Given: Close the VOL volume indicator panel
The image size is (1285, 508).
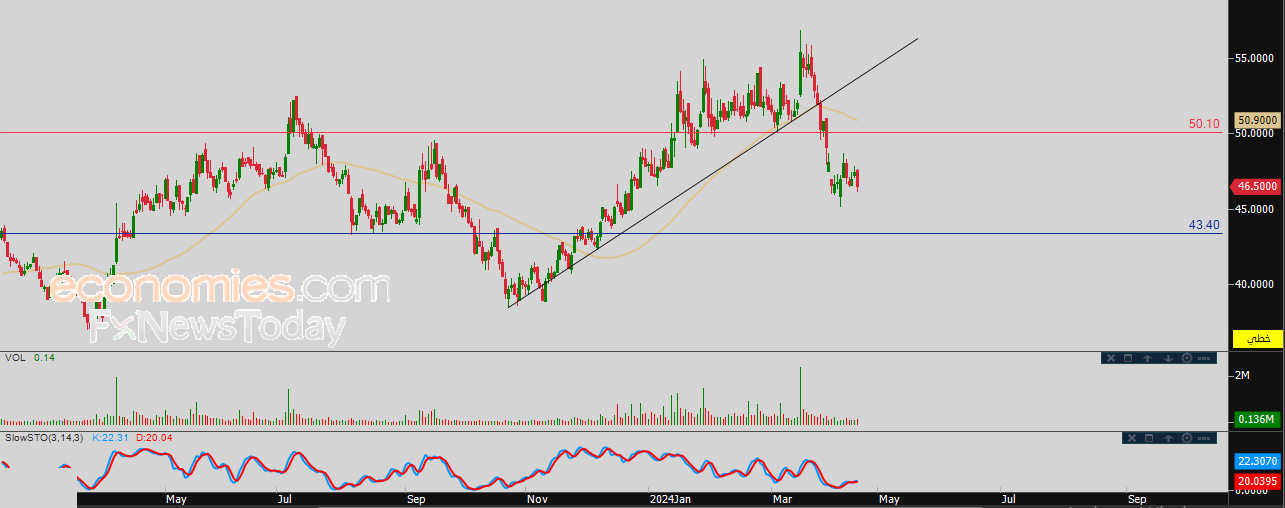Looking at the screenshot, I should click(1111, 358).
